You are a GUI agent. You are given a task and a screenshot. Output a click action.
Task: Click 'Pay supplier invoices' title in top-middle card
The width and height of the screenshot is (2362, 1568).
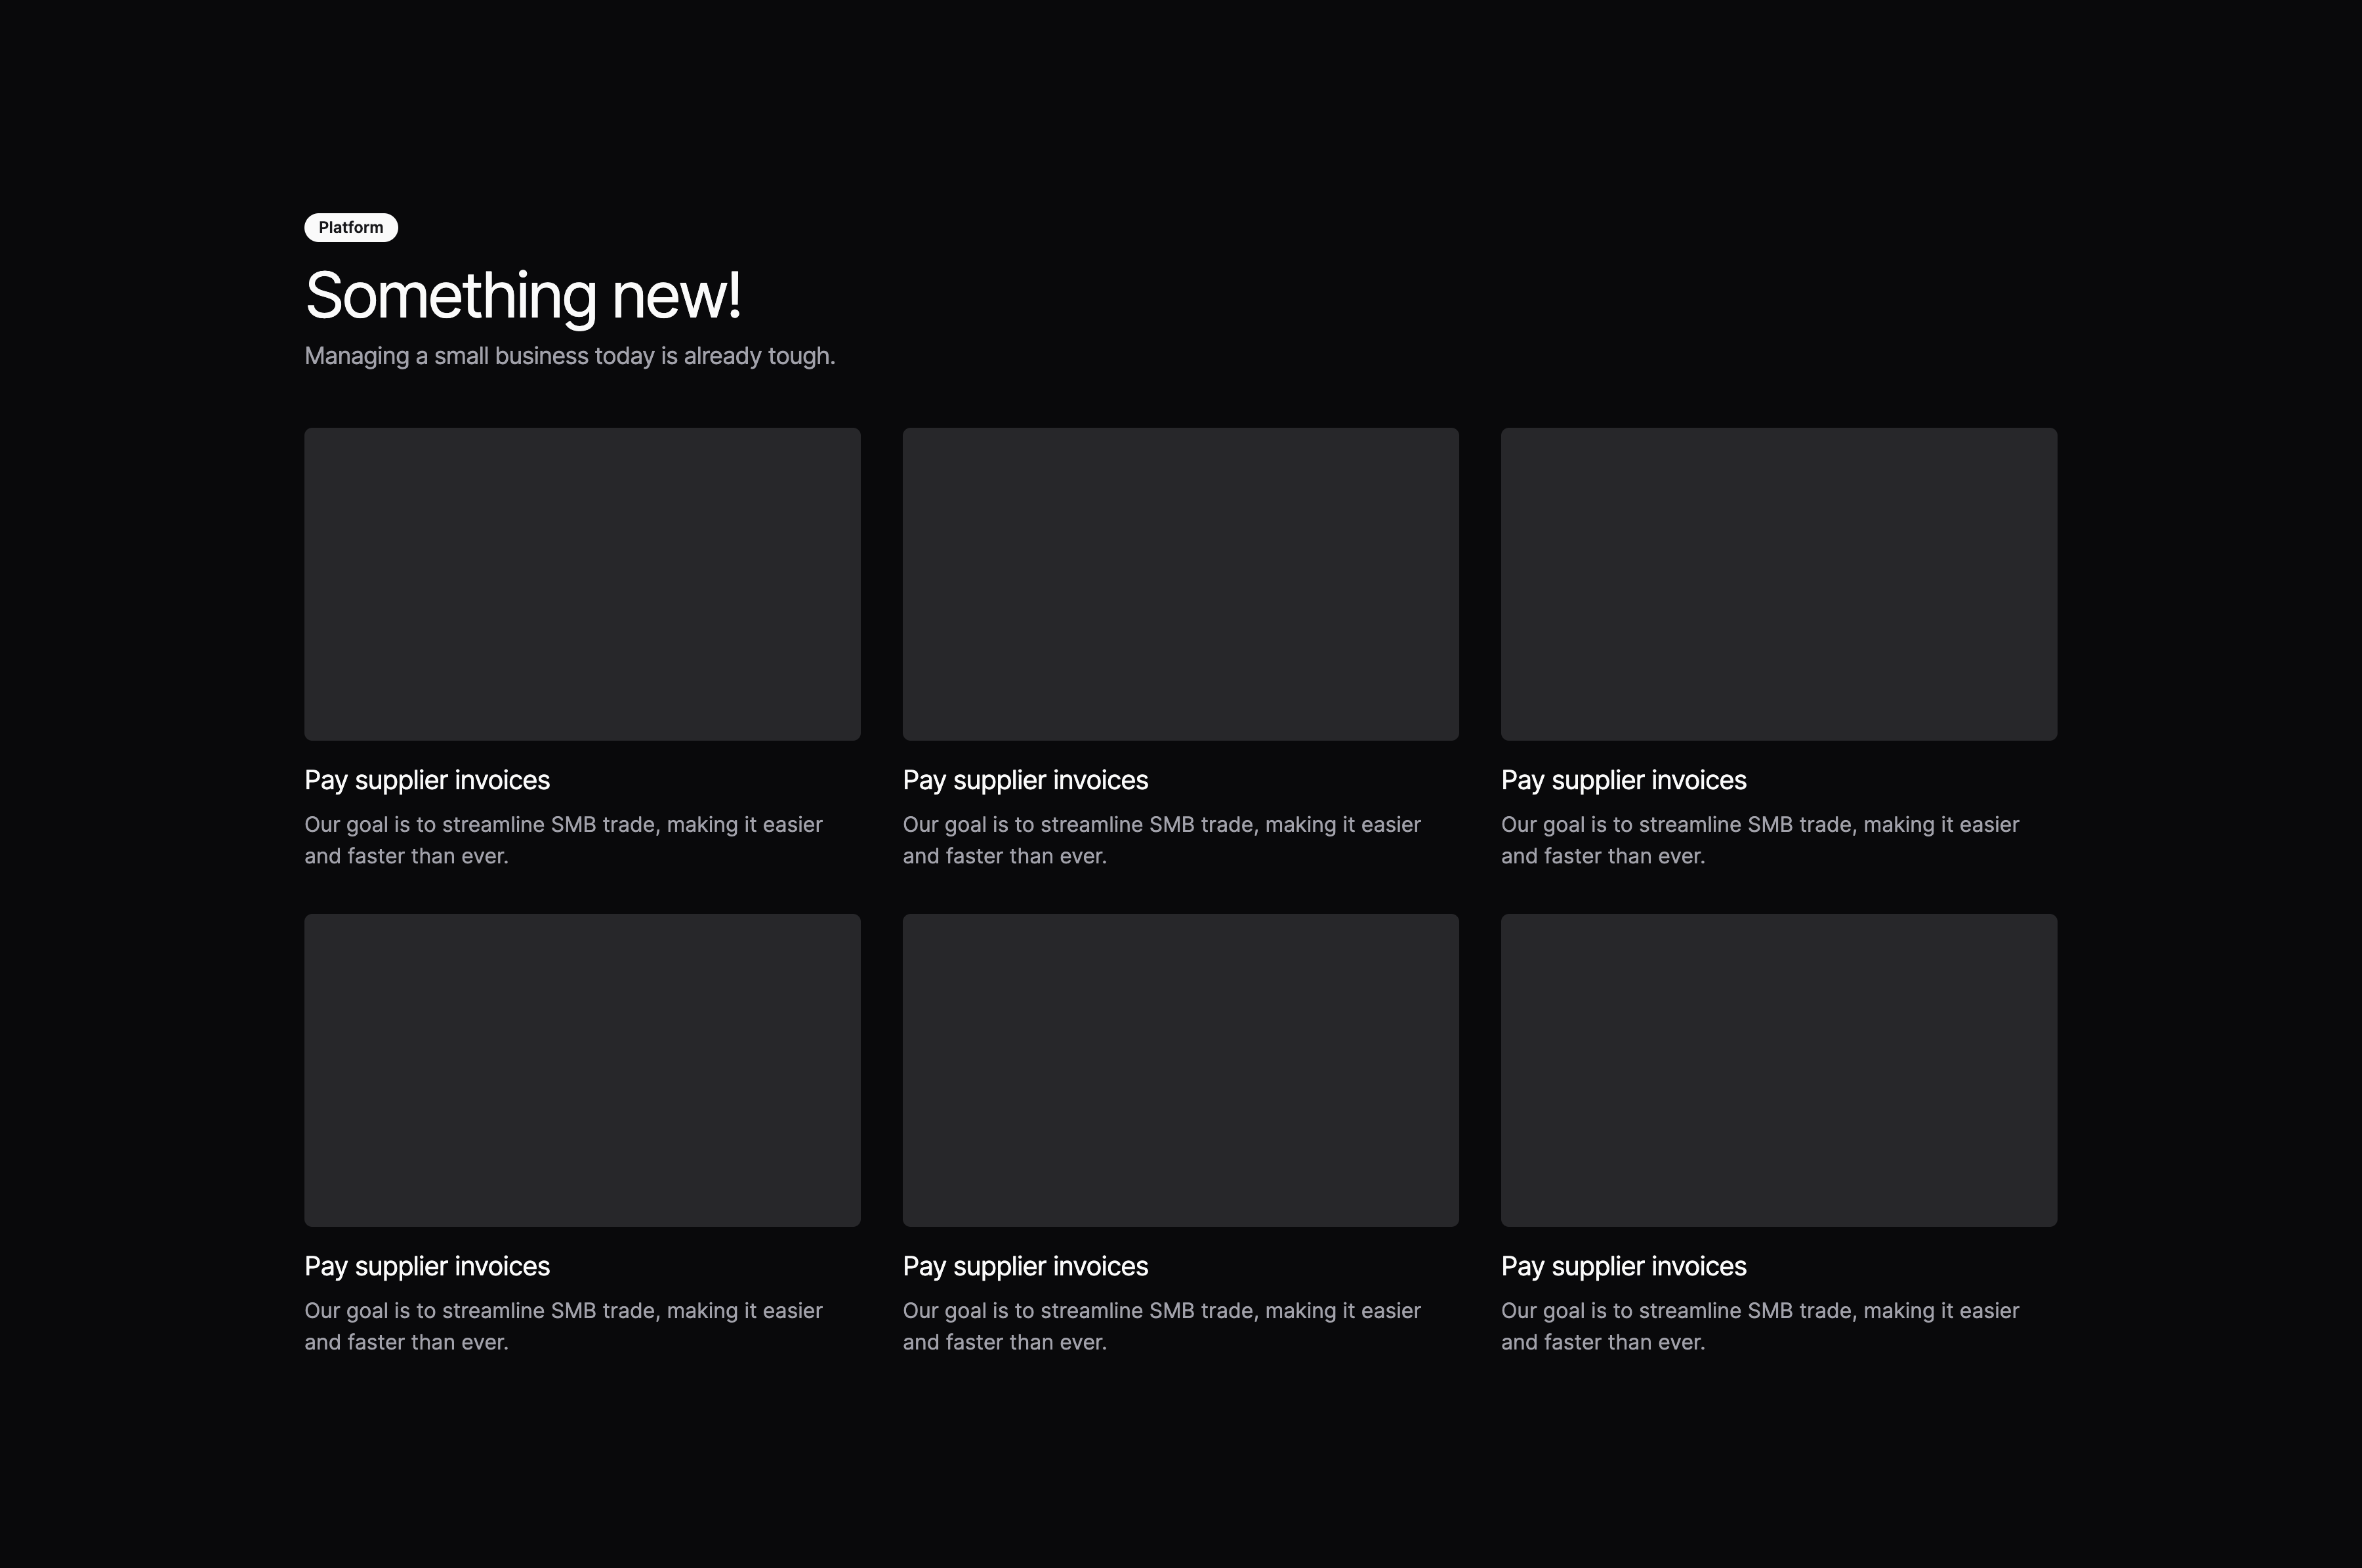pyautogui.click(x=1025, y=780)
